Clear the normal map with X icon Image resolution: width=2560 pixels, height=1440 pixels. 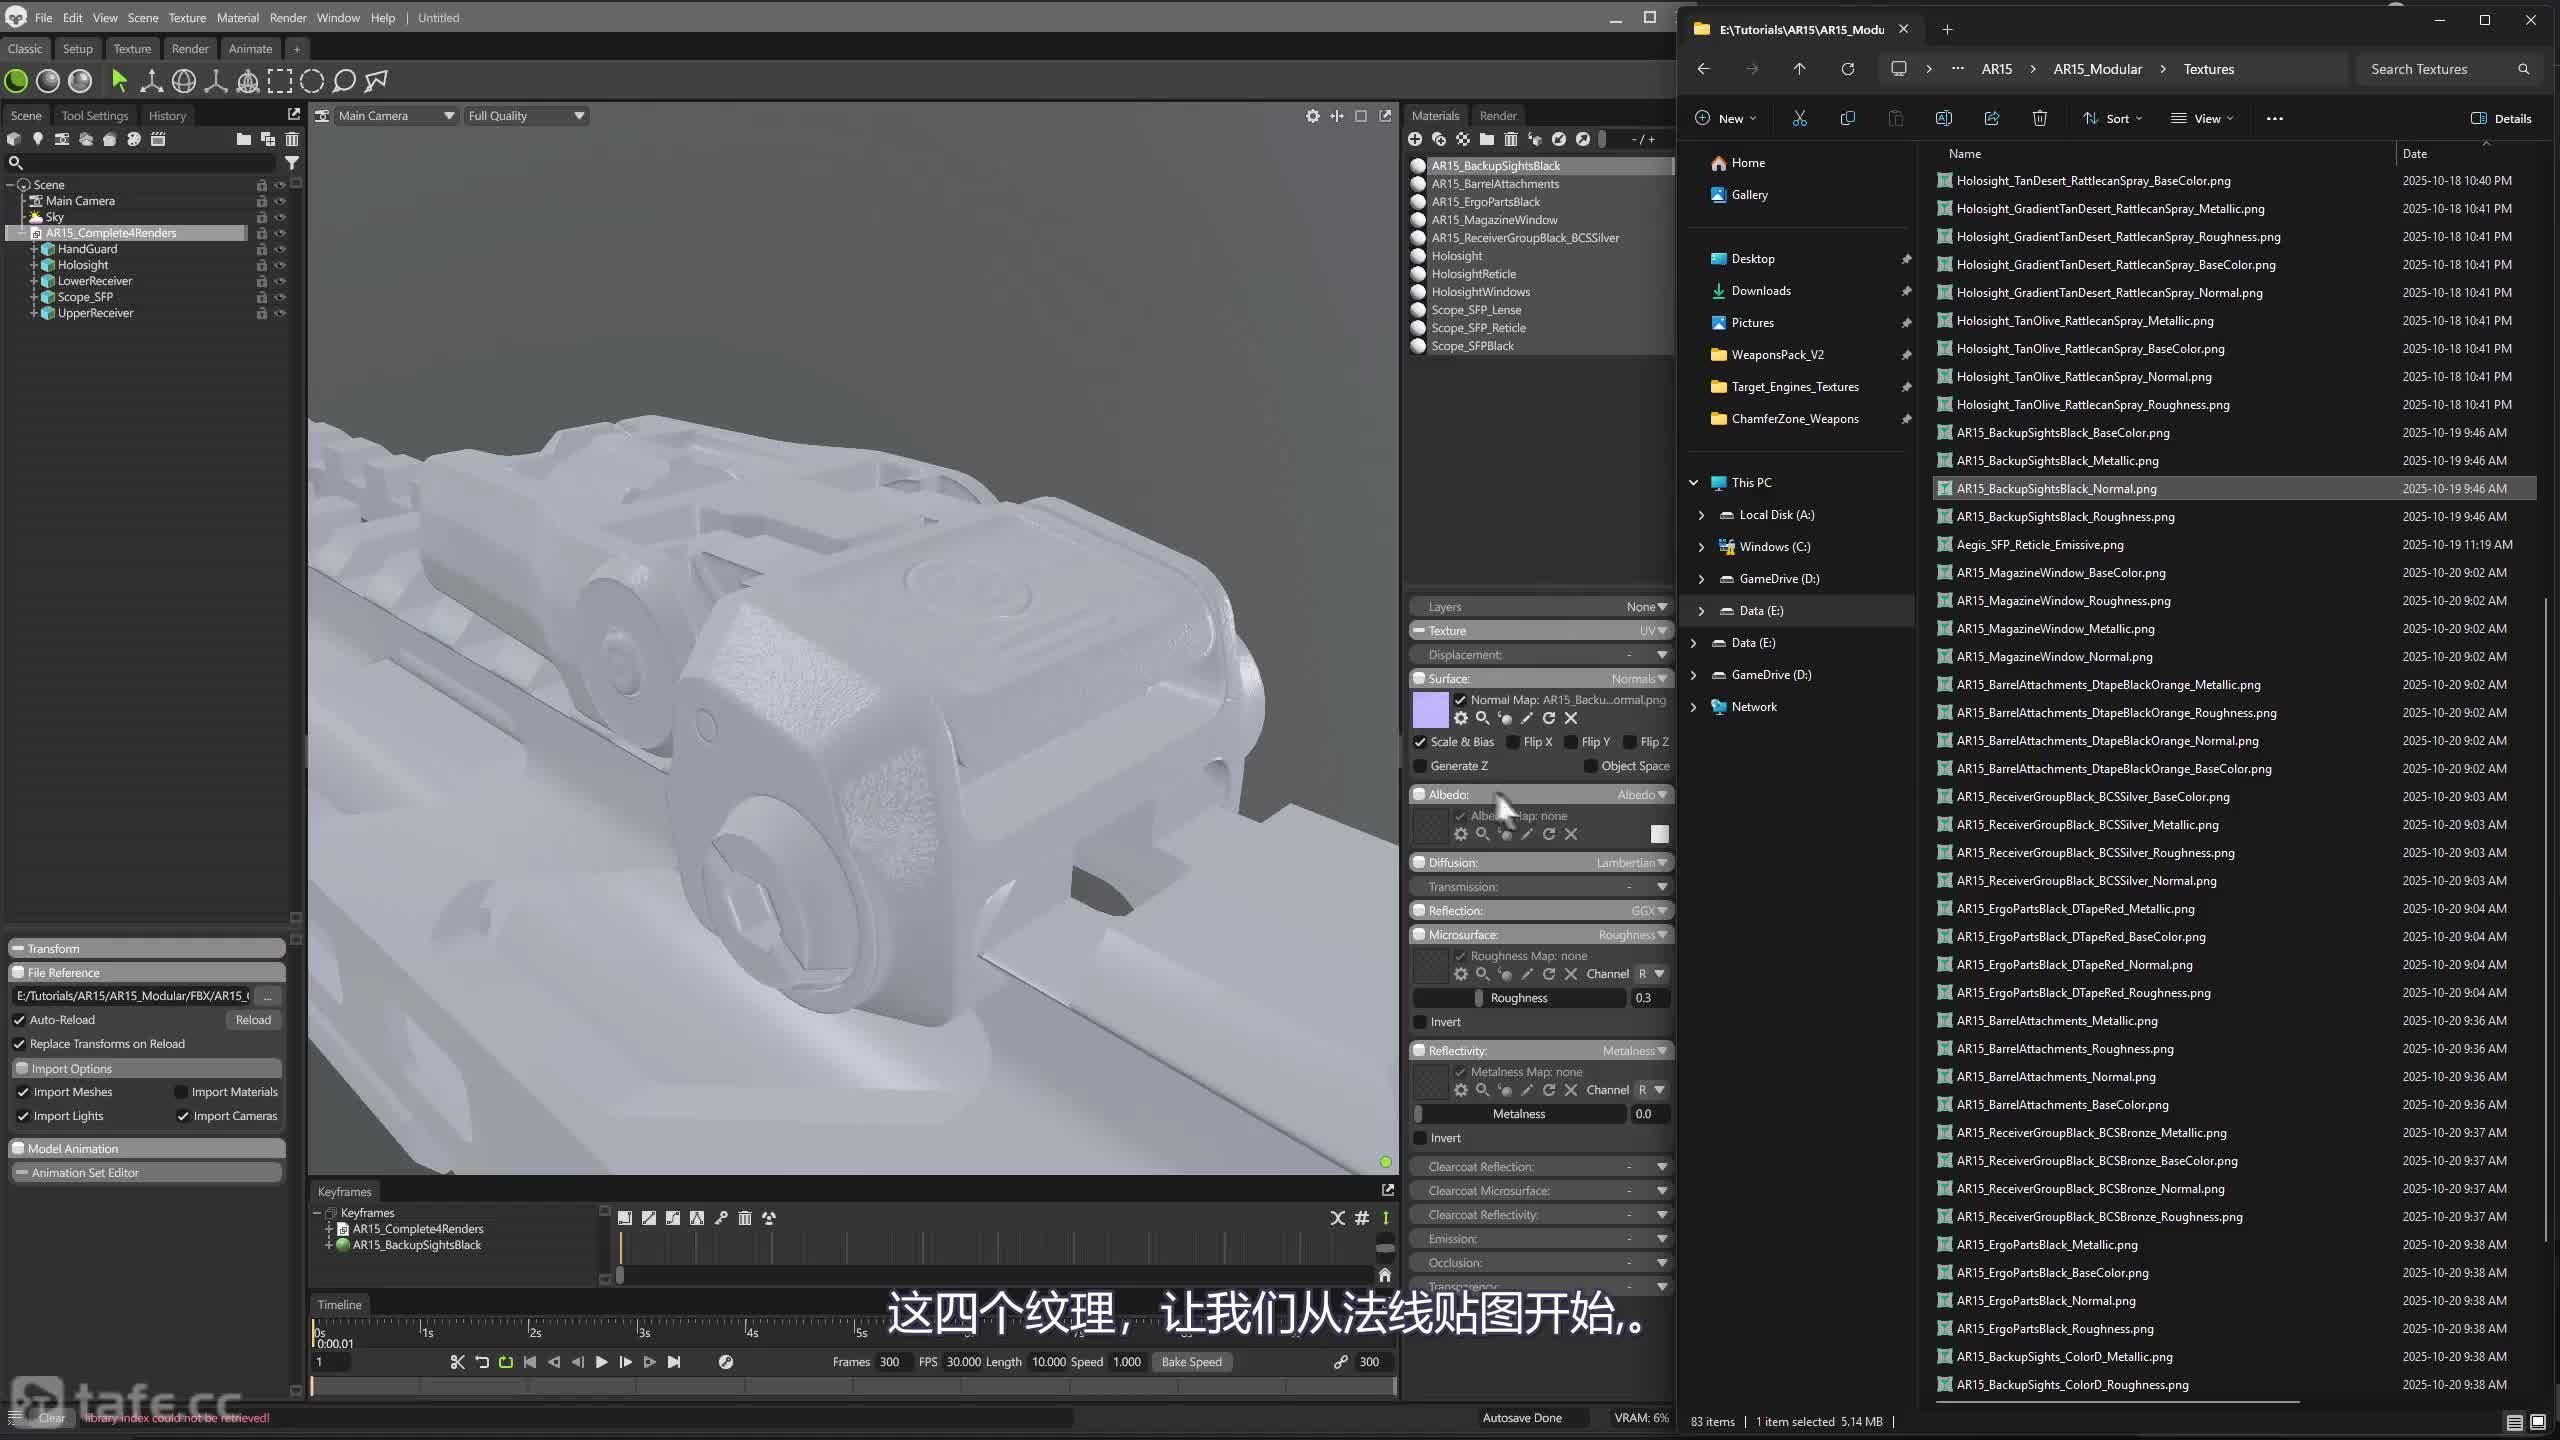(x=1571, y=718)
